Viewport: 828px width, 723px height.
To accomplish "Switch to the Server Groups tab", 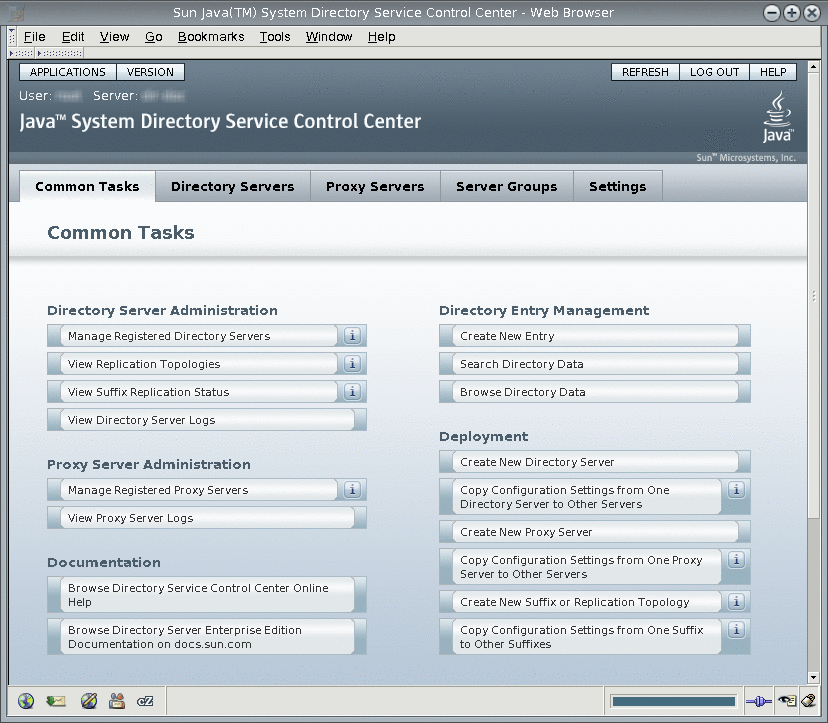I will 506,186.
